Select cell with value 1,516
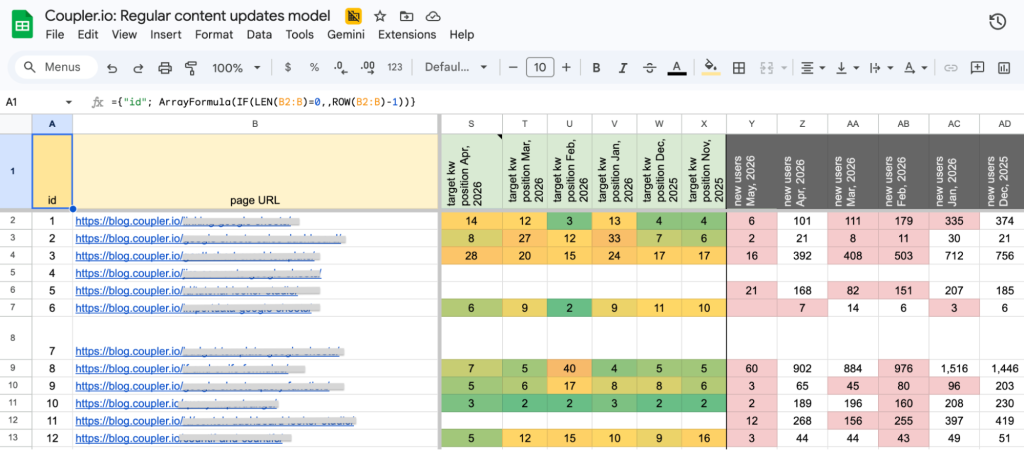Screen dimensions: 1024x450 click(x=954, y=368)
